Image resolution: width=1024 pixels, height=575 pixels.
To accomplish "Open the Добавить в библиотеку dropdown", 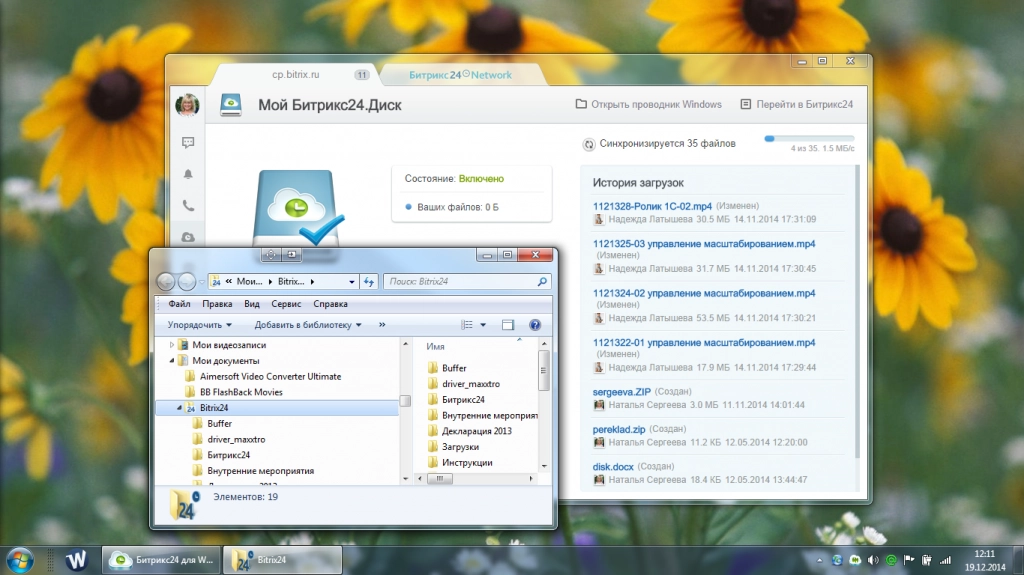I will coord(308,325).
